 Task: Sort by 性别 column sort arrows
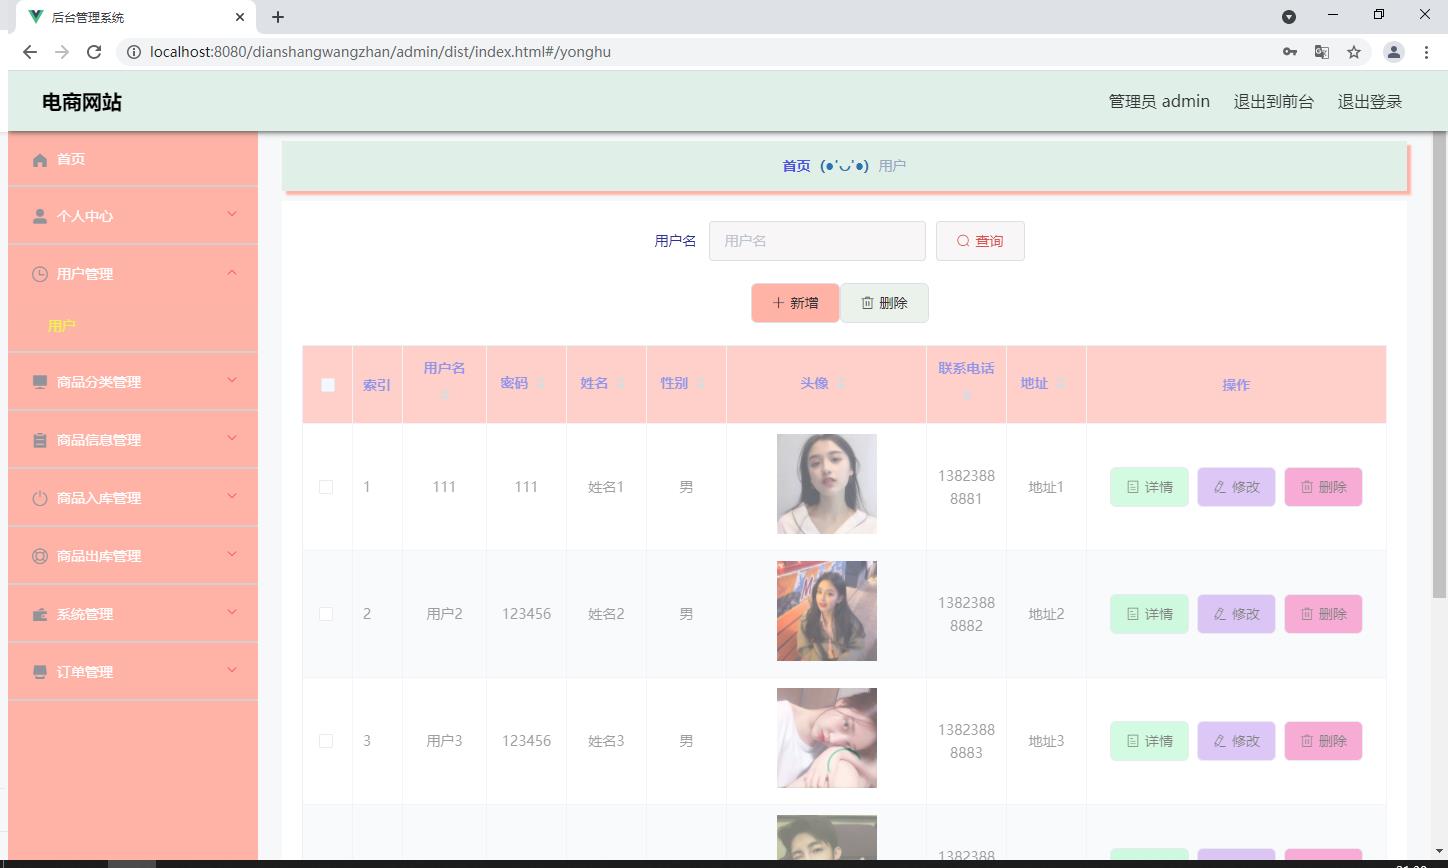click(x=701, y=384)
